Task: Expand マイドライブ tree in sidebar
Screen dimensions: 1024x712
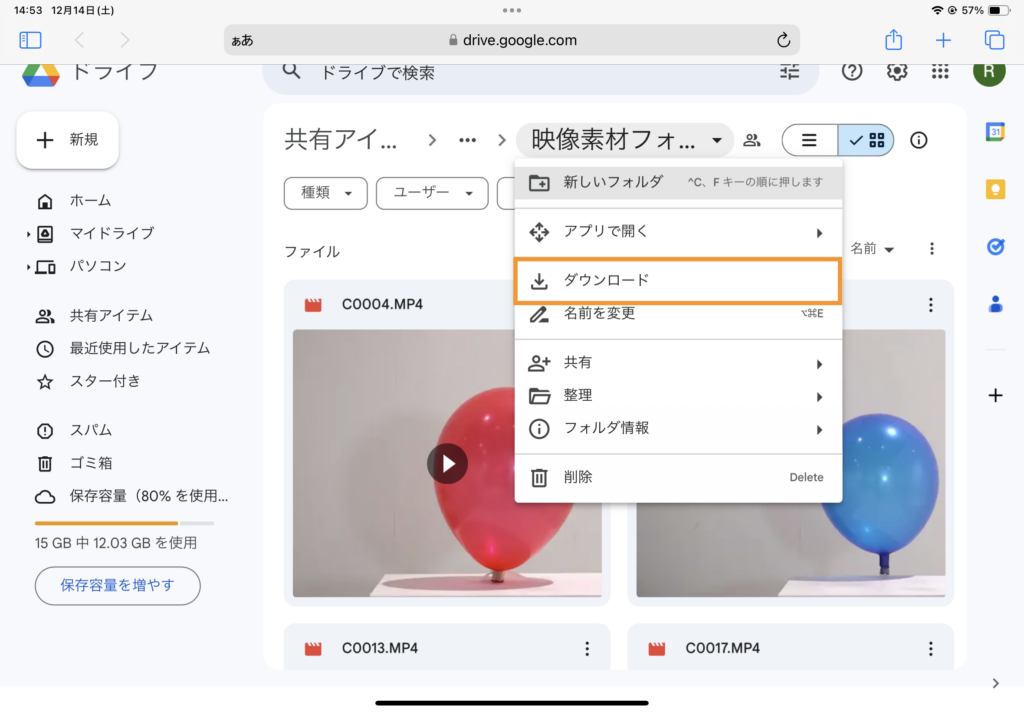Action: click(x=28, y=234)
